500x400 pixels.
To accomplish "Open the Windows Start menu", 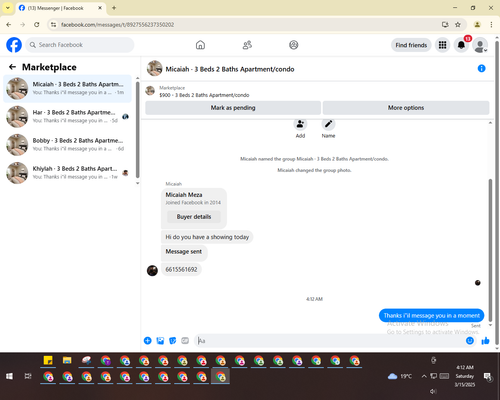I will (x=9, y=376).
